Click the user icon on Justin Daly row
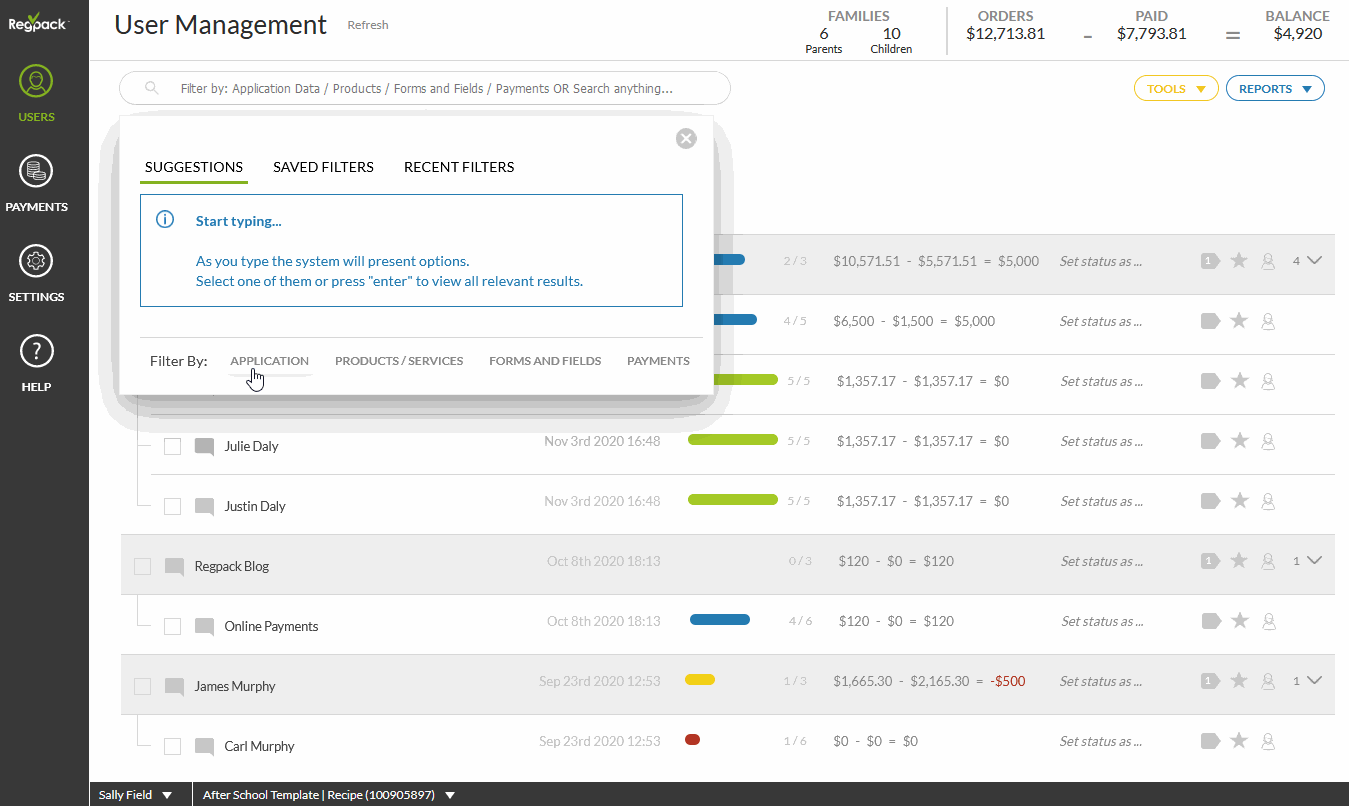Screen dimensions: 1349x806 point(1268,501)
